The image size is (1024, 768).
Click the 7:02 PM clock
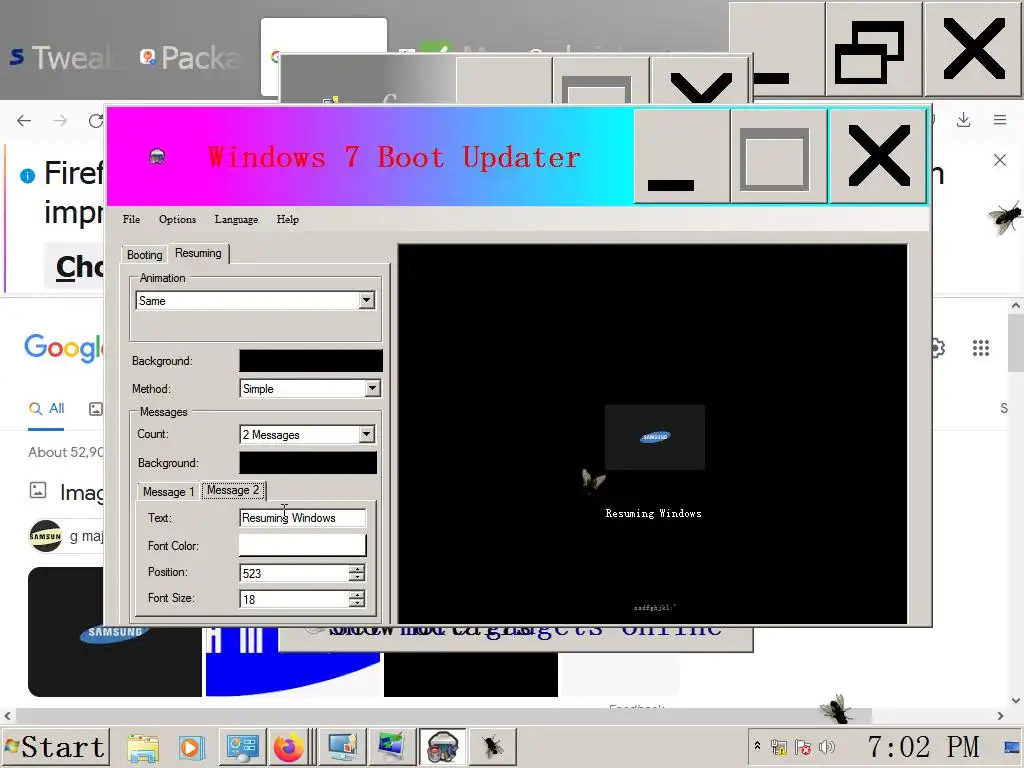[923, 746]
